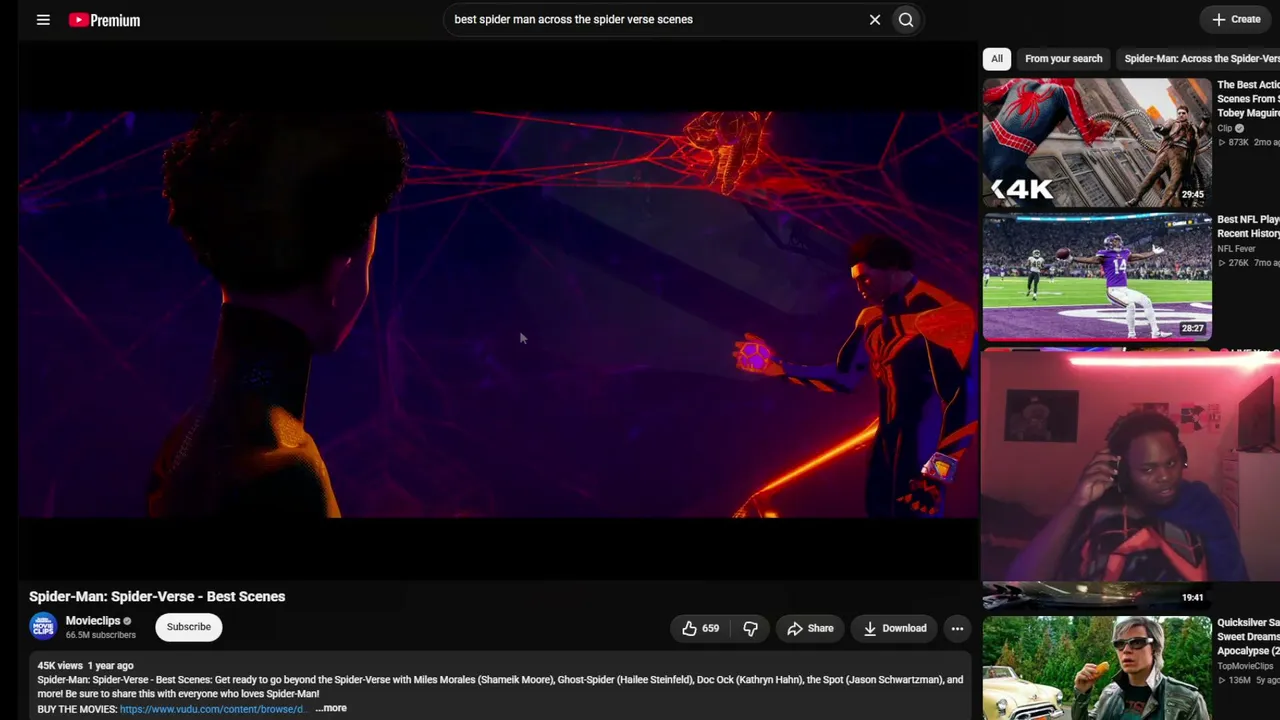Download this video
The height and width of the screenshot is (720, 1280).
click(x=894, y=628)
